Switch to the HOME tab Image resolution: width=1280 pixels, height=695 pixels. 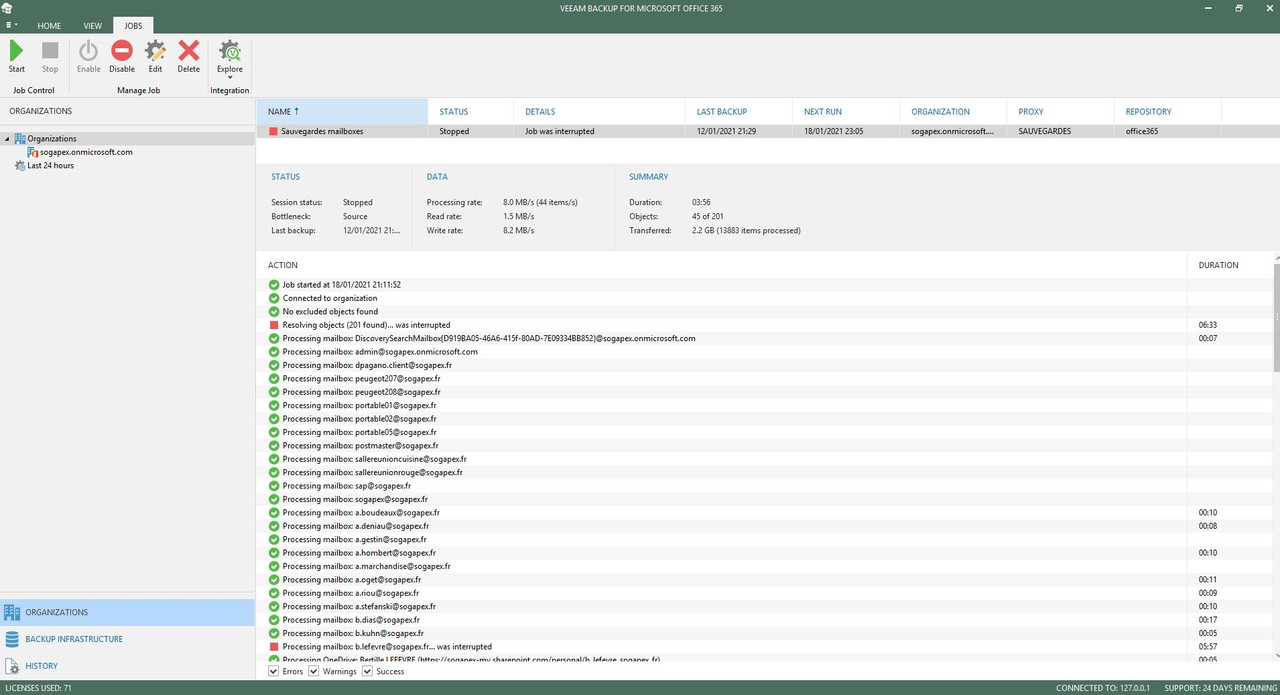pos(49,25)
